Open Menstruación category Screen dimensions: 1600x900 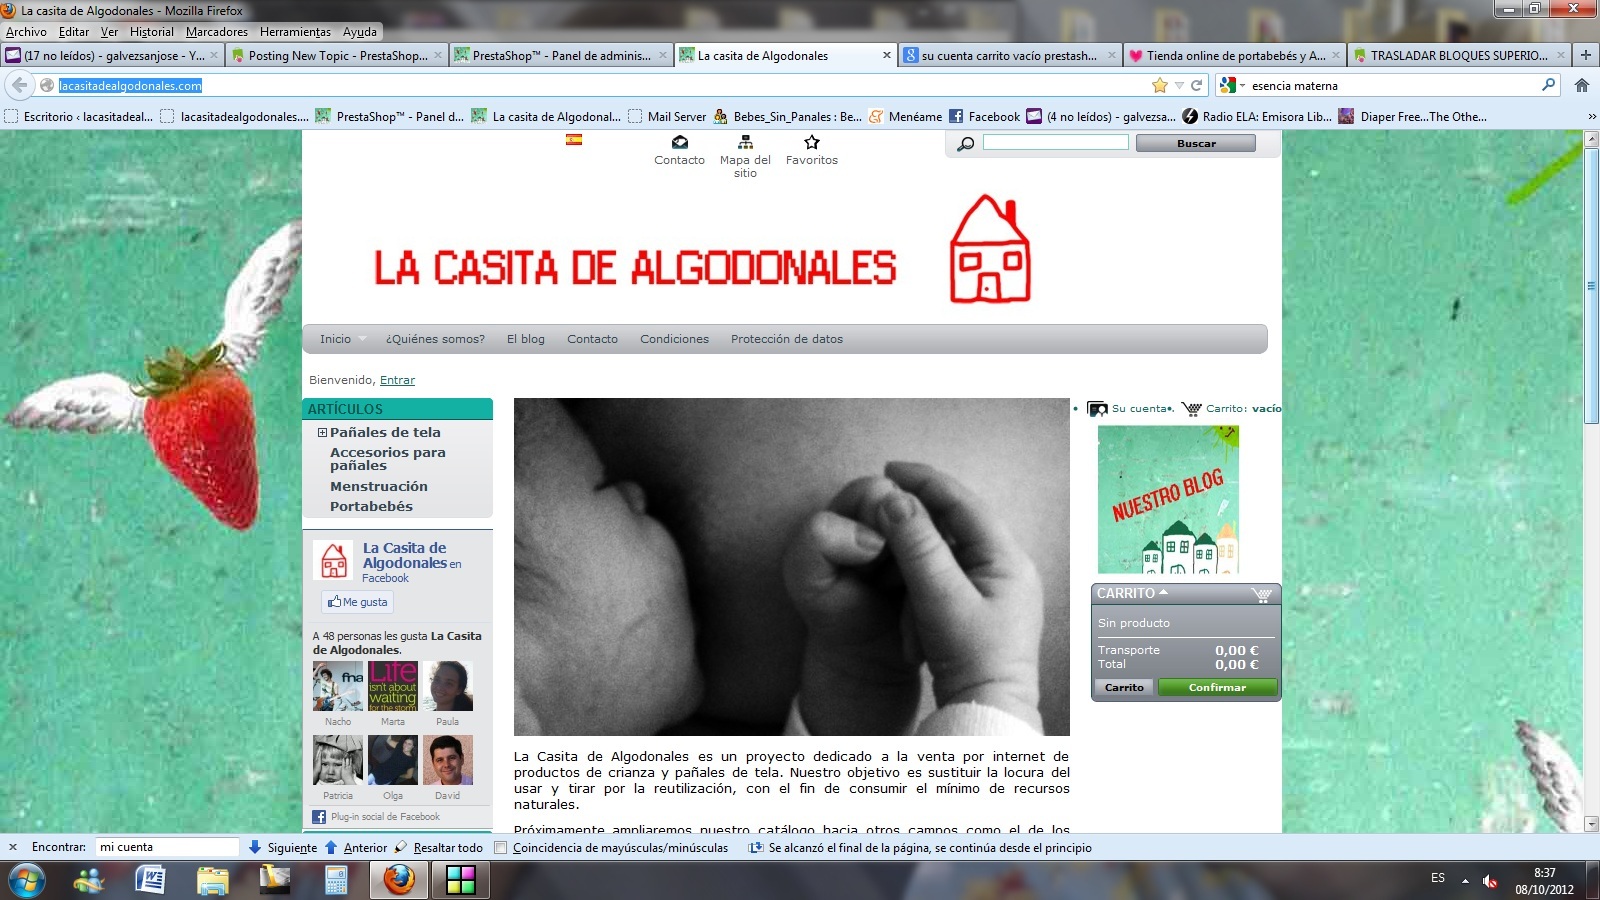click(x=379, y=487)
